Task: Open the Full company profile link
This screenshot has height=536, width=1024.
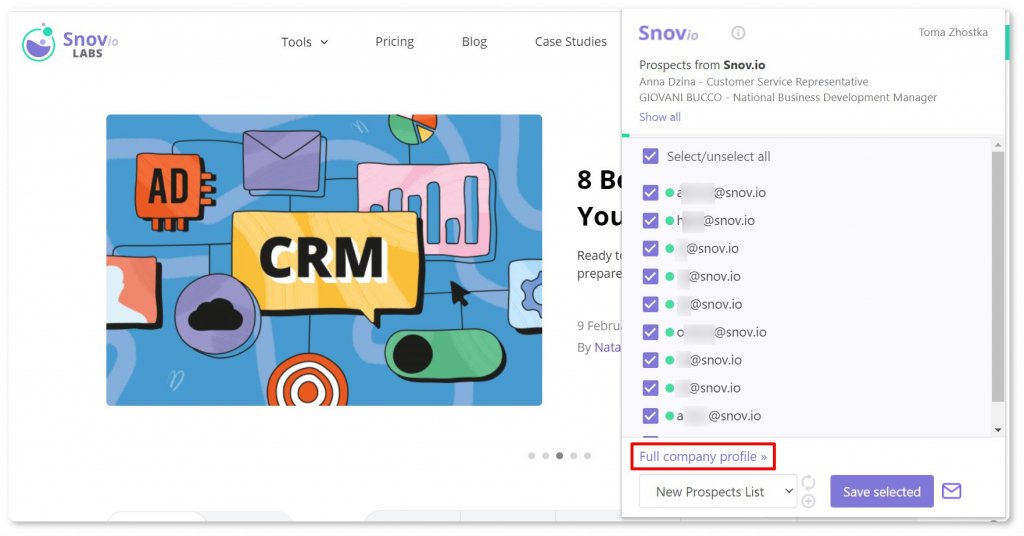Action: pyautogui.click(x=703, y=456)
